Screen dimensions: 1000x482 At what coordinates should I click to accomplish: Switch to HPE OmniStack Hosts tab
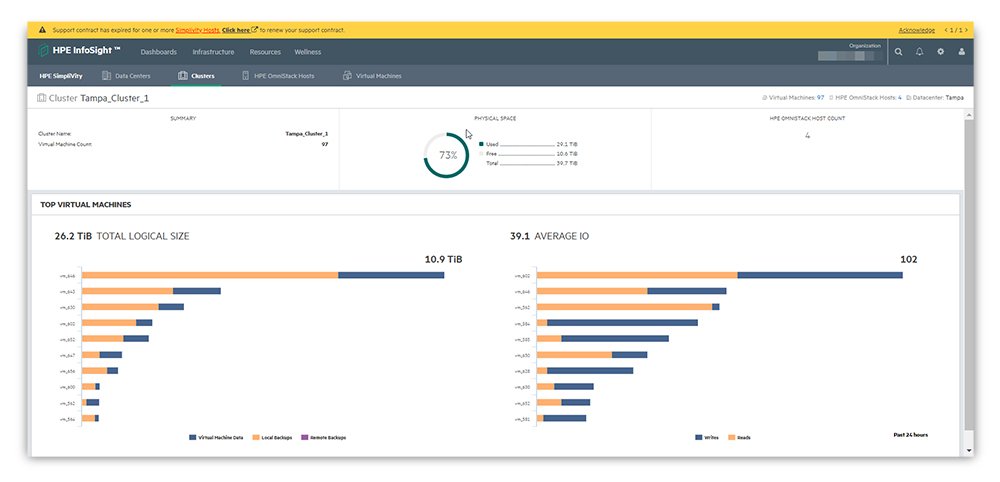pyautogui.click(x=278, y=76)
